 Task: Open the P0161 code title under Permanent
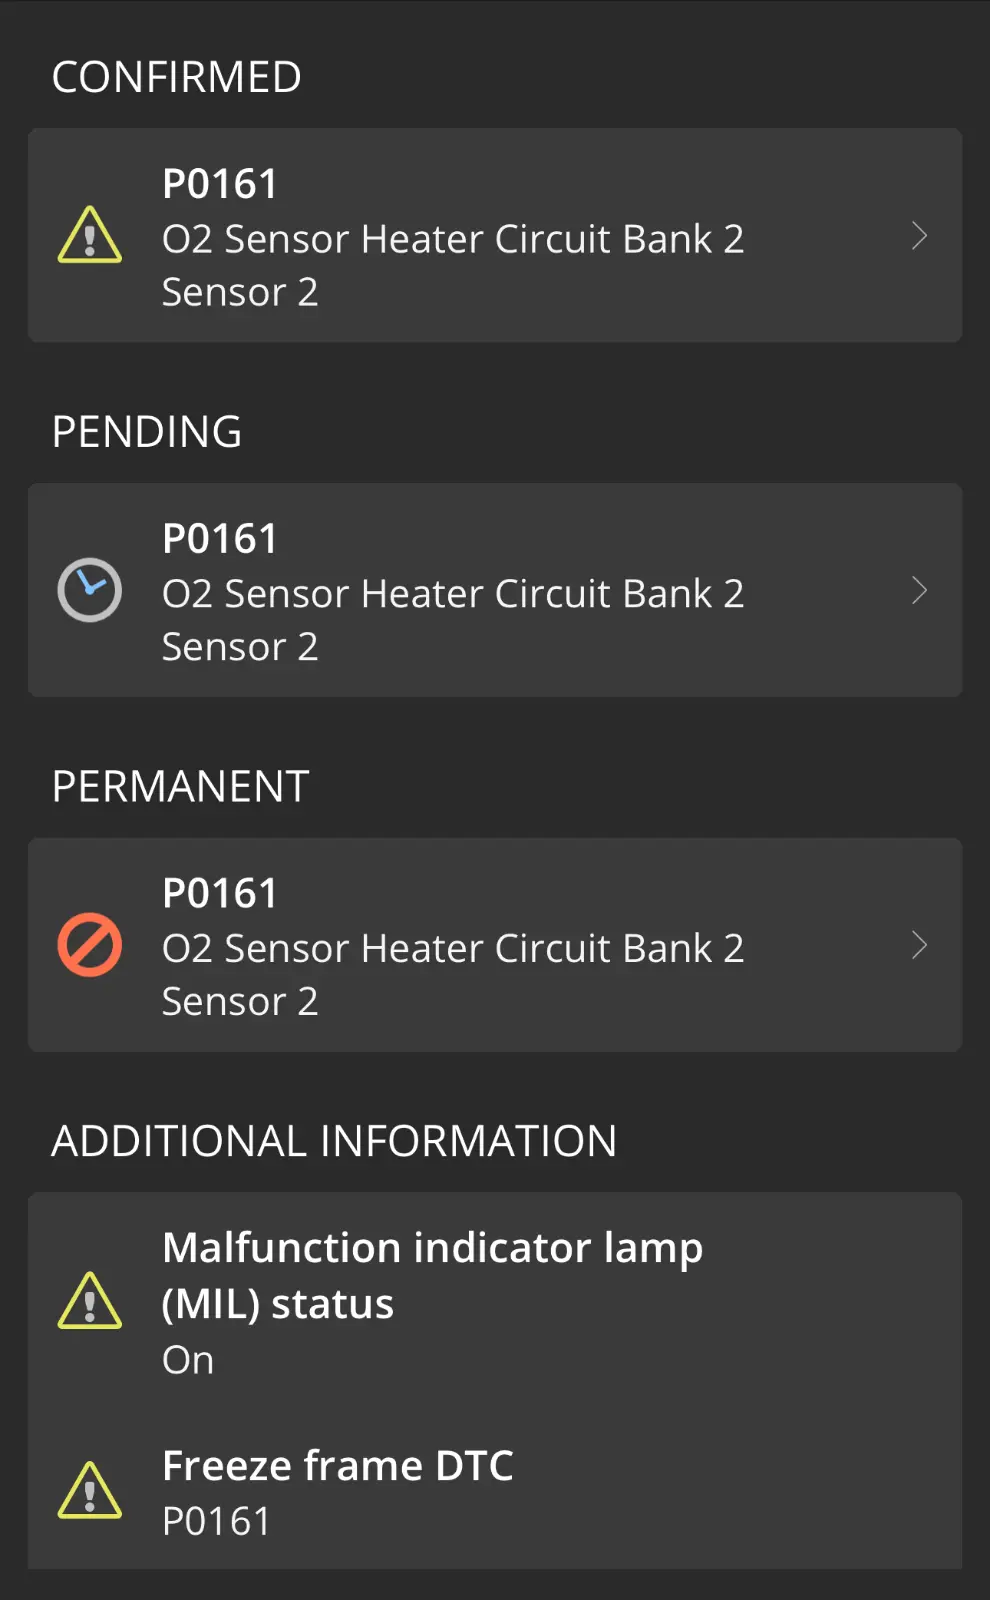220,893
